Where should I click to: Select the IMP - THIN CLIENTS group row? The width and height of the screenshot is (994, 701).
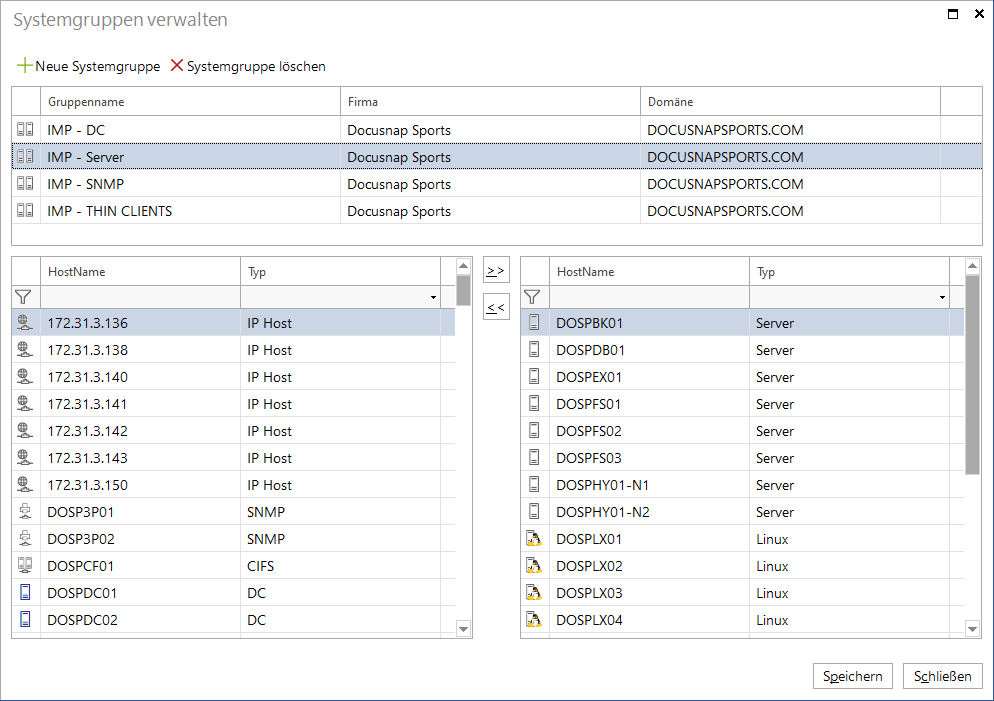(x=497, y=210)
